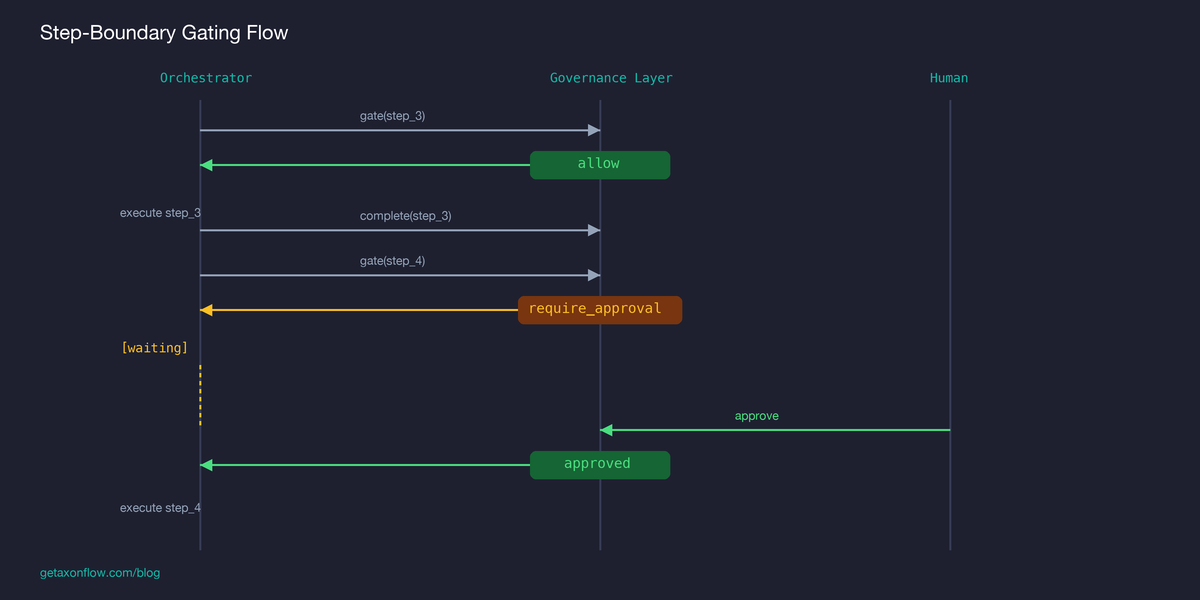Click the arrowhead of the approve arrow
The image size is (1200, 600).
point(606,429)
